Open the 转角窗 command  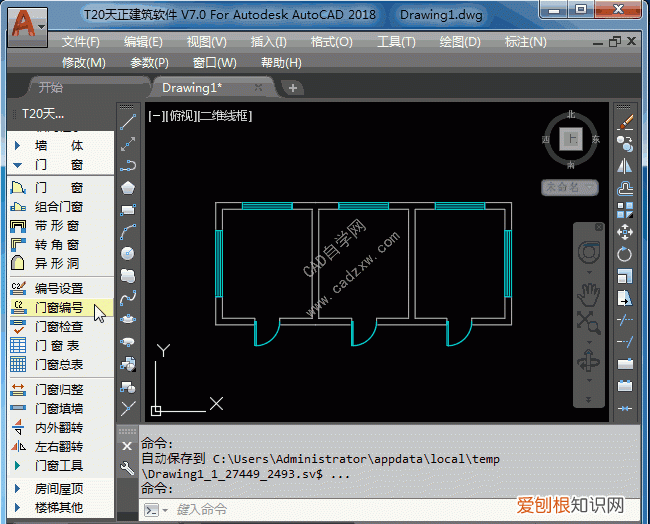pos(61,245)
